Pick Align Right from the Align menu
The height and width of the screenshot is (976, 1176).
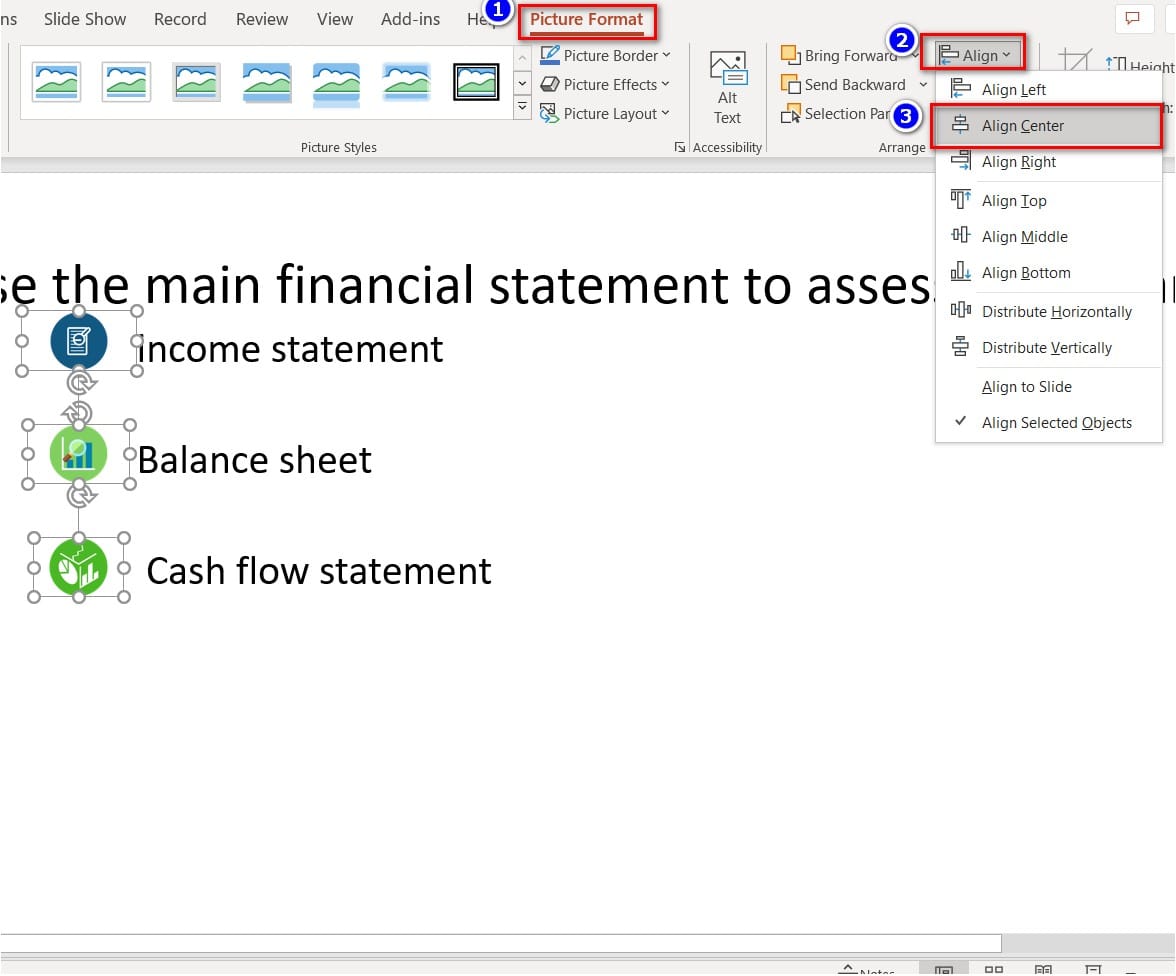1048,161
